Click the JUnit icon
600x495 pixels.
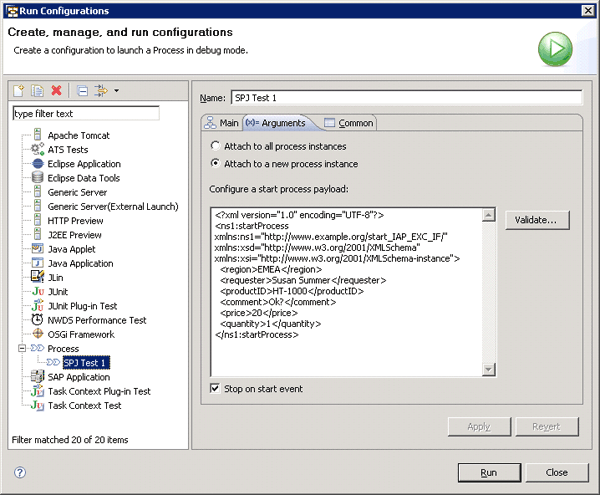(38, 291)
